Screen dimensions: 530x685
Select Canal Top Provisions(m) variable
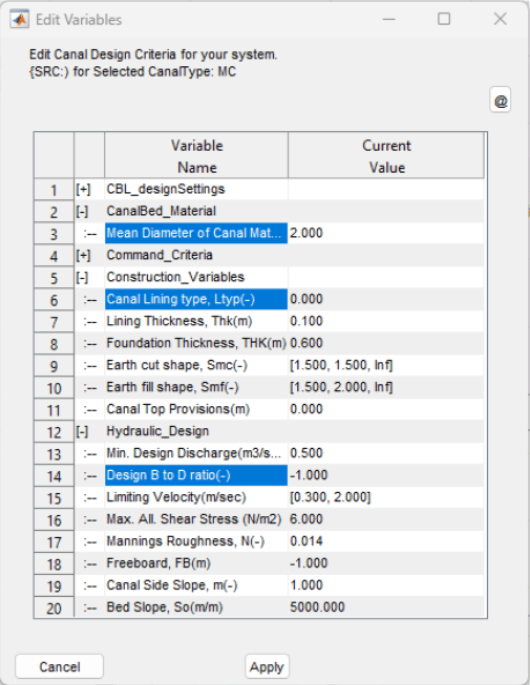(196, 409)
